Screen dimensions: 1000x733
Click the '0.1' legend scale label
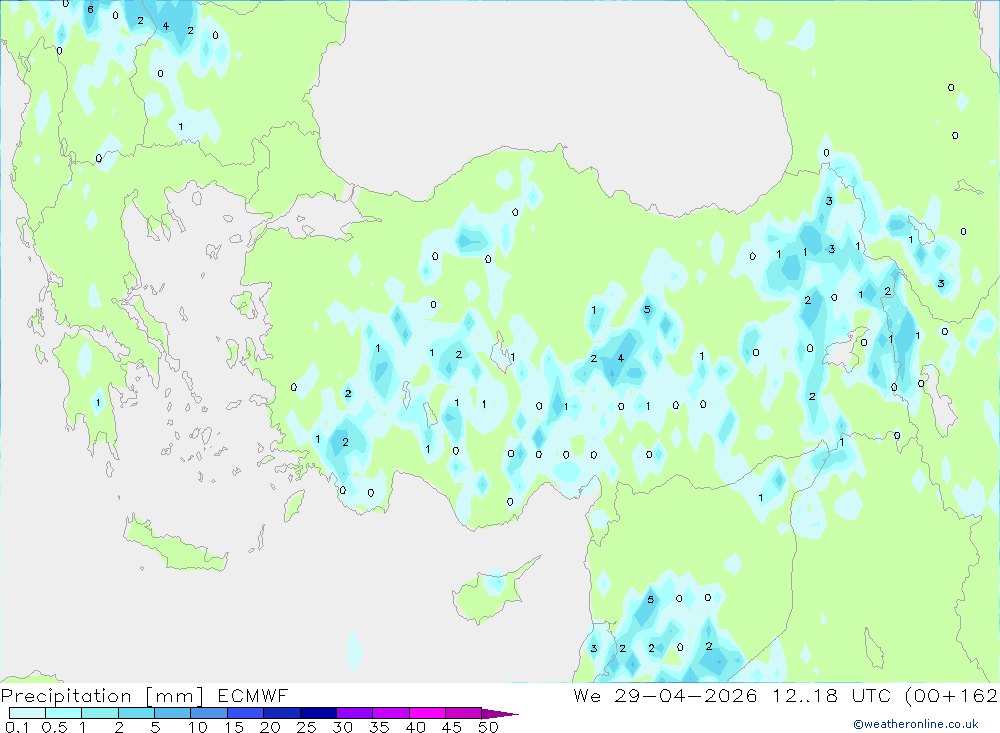tap(17, 727)
